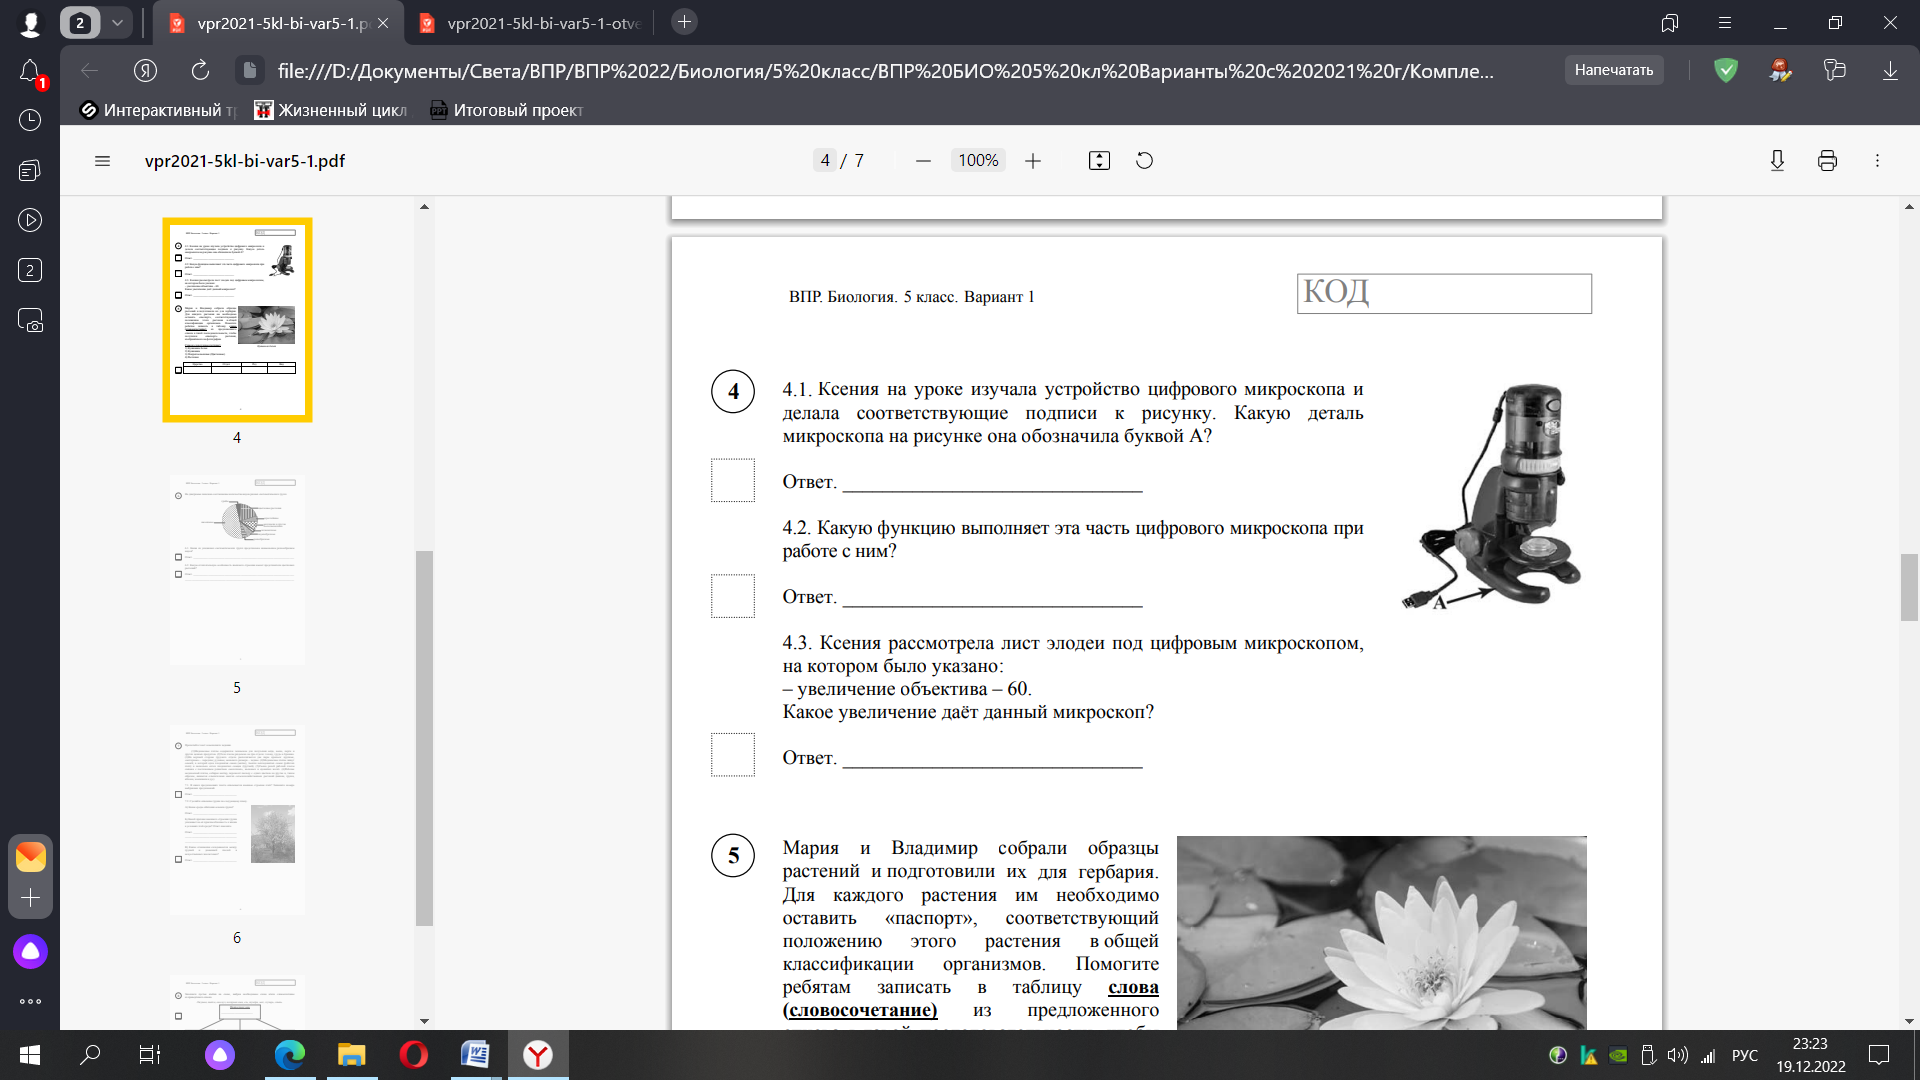1920x1080 pixels.
Task: Expand tab groups dropdown arrow
Action: pyautogui.click(x=117, y=22)
